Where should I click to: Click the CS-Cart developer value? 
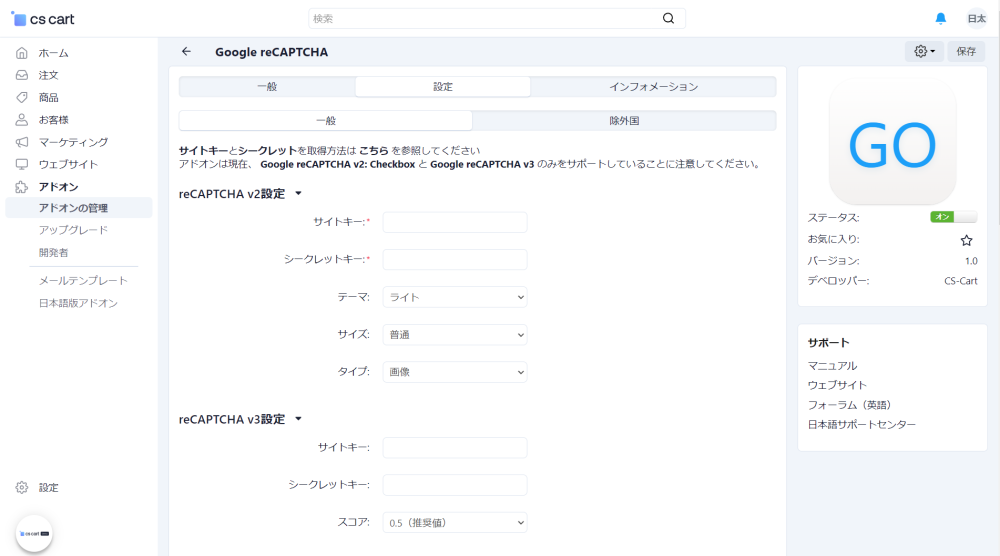pyautogui.click(x=960, y=281)
